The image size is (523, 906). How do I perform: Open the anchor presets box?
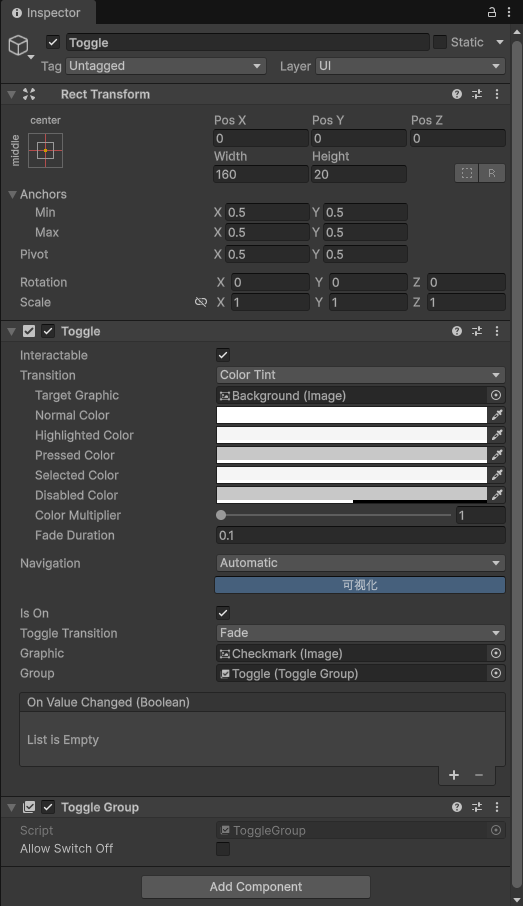[46, 150]
